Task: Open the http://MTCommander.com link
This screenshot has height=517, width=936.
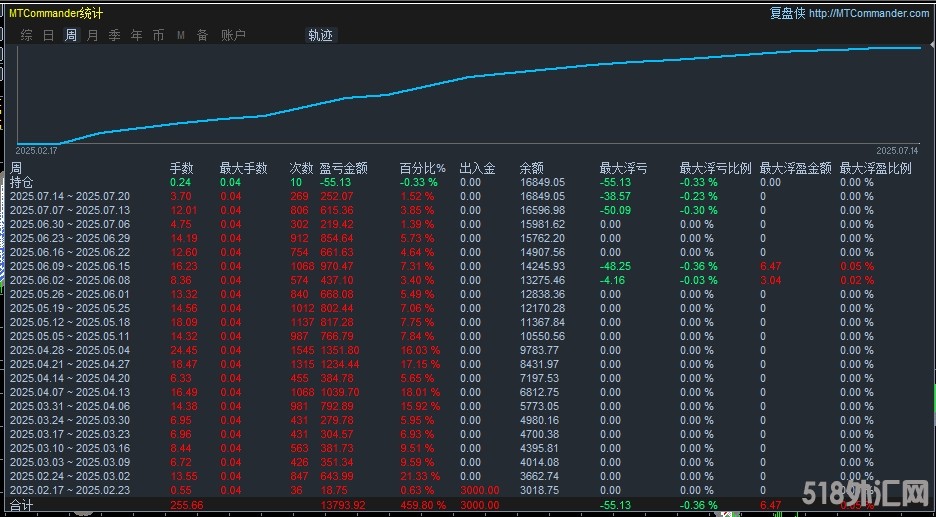Action: (x=868, y=13)
